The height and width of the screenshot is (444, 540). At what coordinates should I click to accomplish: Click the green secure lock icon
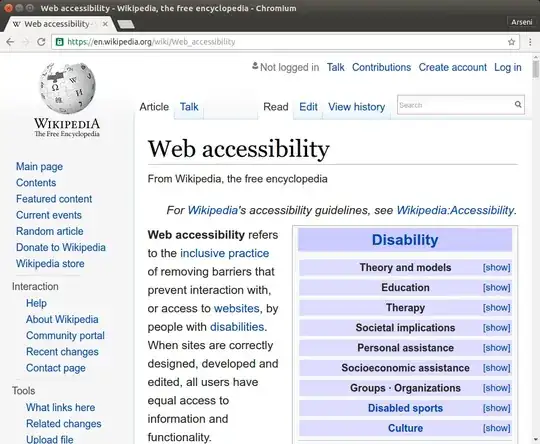(60, 42)
